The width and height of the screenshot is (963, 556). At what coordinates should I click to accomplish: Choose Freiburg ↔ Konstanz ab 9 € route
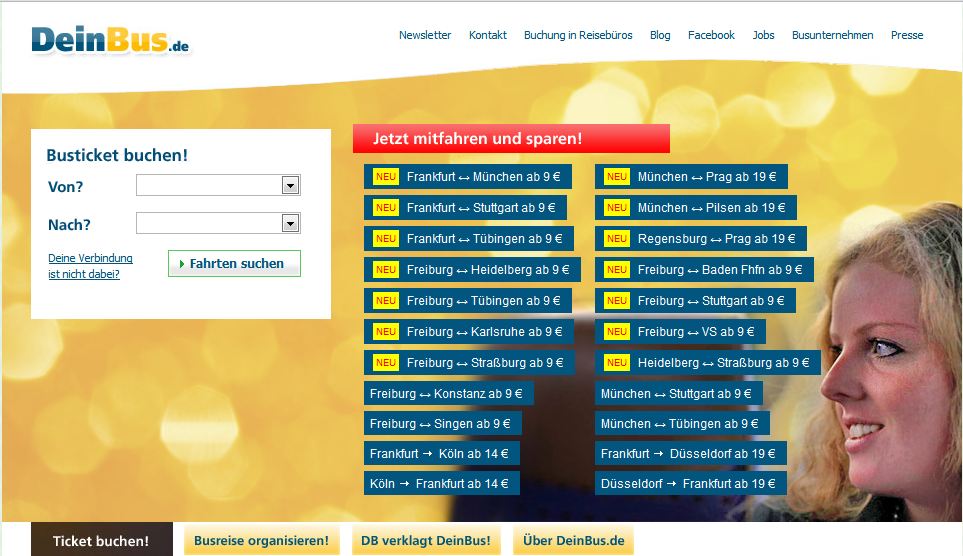tap(448, 393)
